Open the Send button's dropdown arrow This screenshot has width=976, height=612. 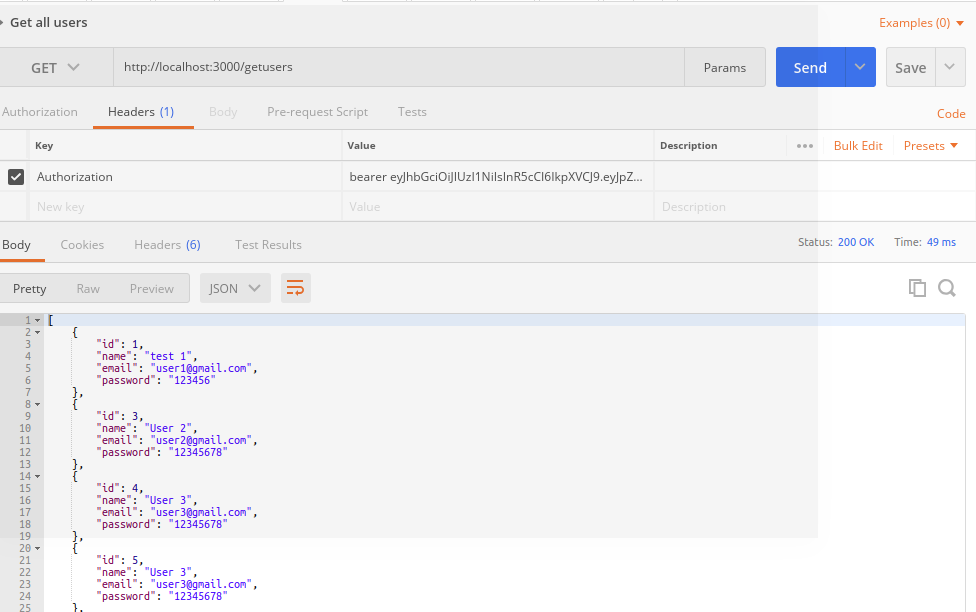(858, 67)
